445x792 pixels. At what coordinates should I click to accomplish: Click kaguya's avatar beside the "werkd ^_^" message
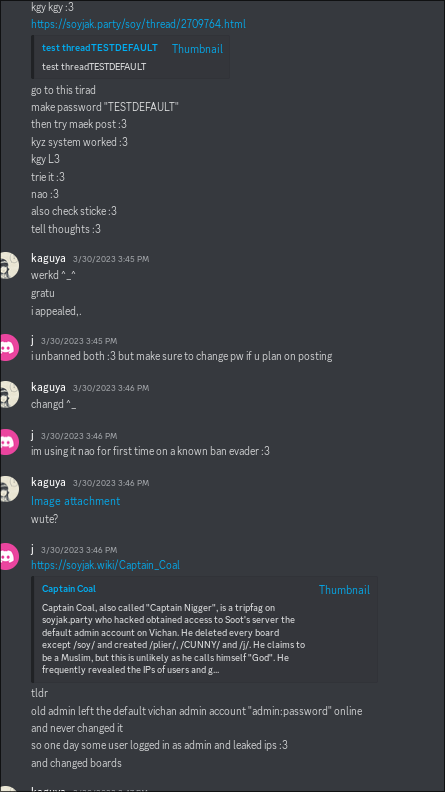coord(7,265)
